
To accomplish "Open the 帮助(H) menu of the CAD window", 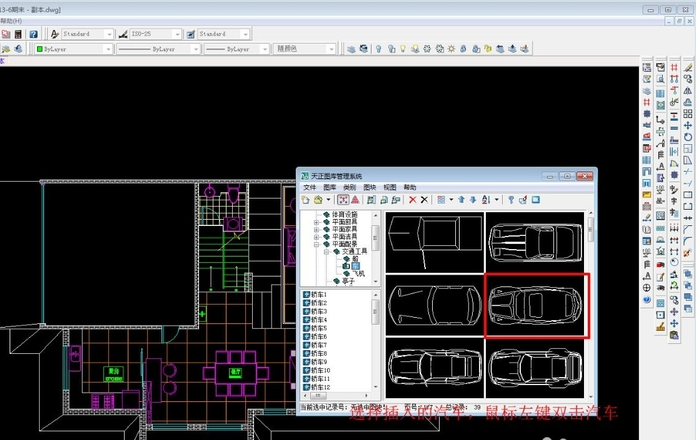I will point(11,21).
